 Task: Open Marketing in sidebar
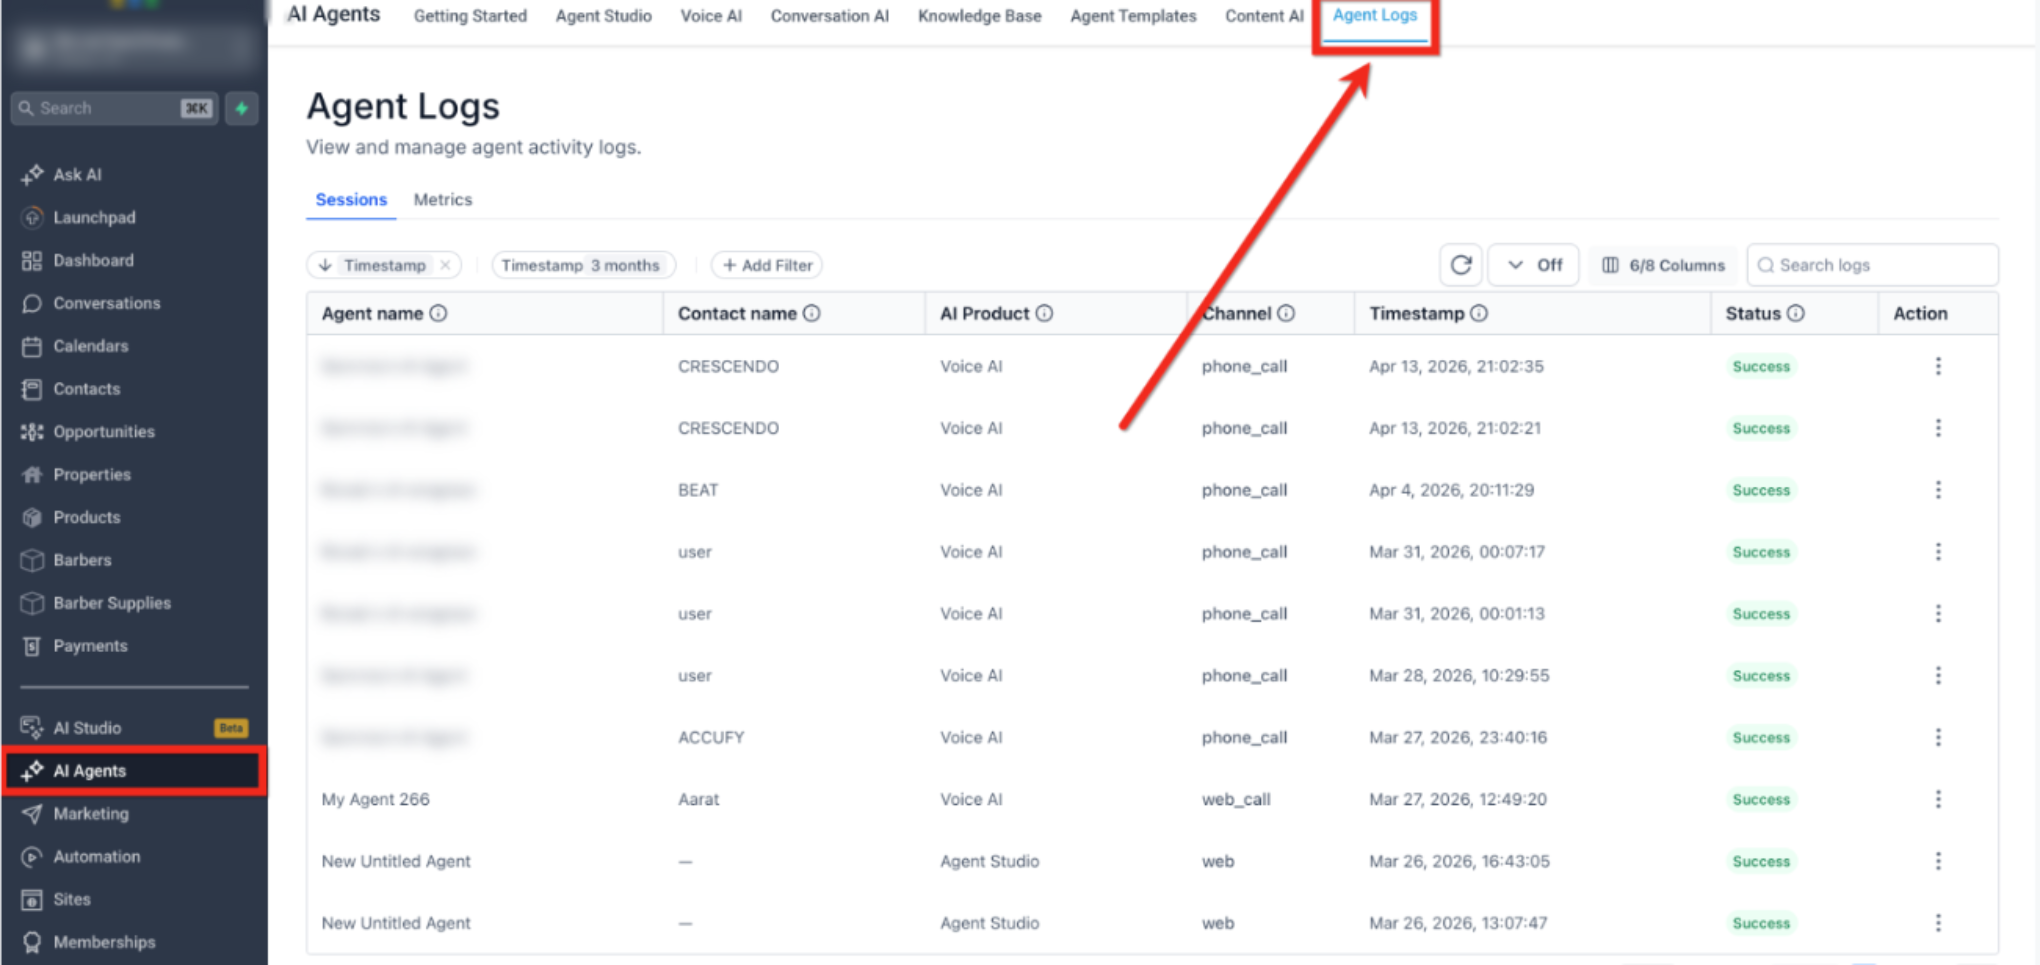[91, 814]
